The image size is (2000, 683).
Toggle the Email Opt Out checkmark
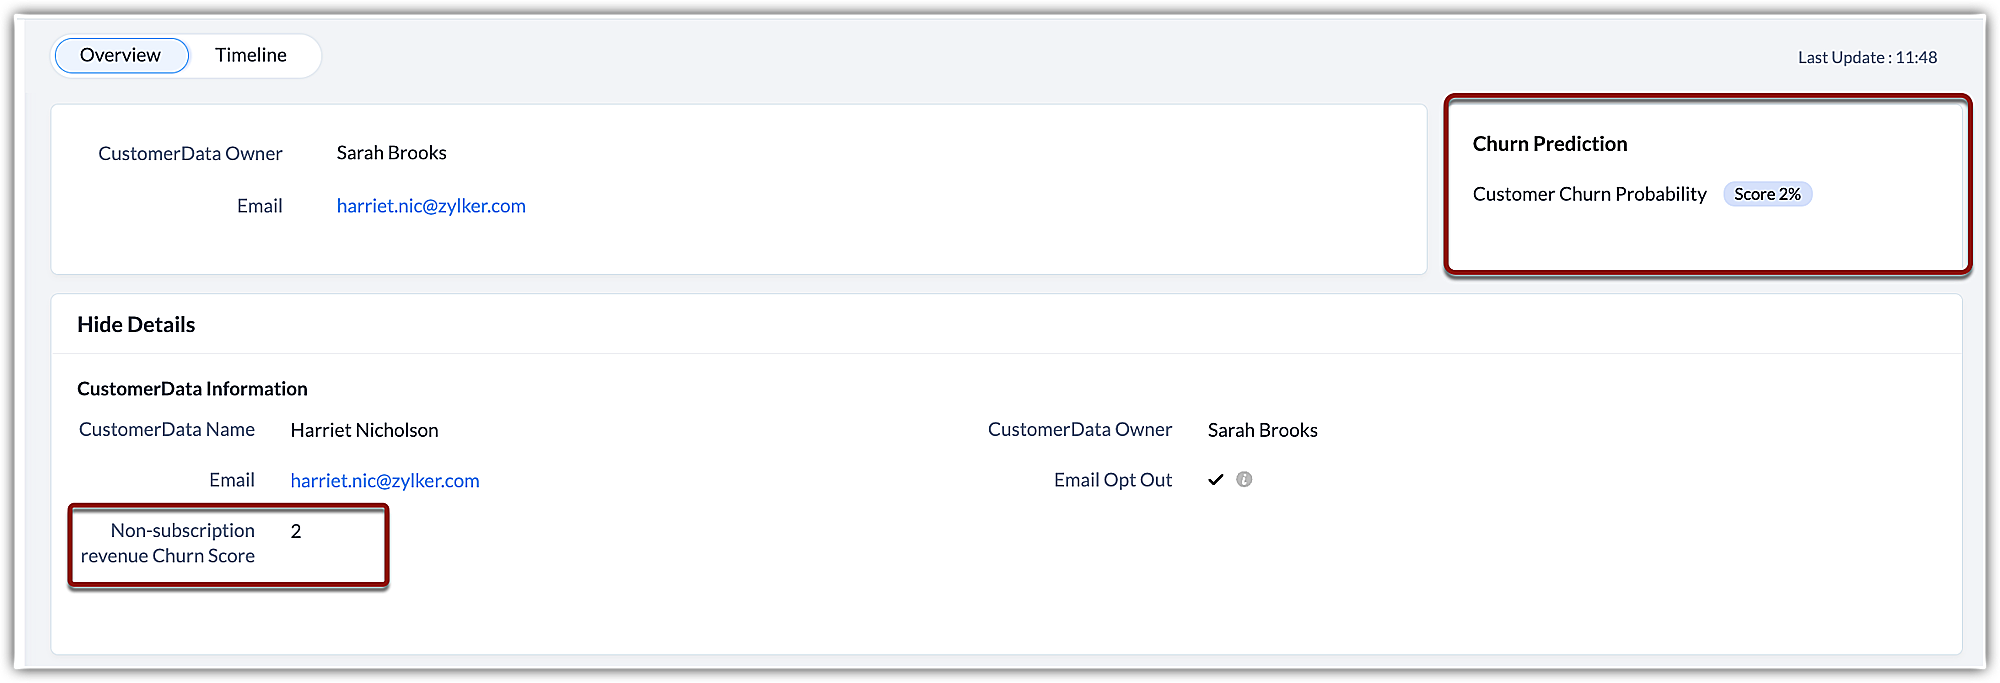coord(1216,480)
